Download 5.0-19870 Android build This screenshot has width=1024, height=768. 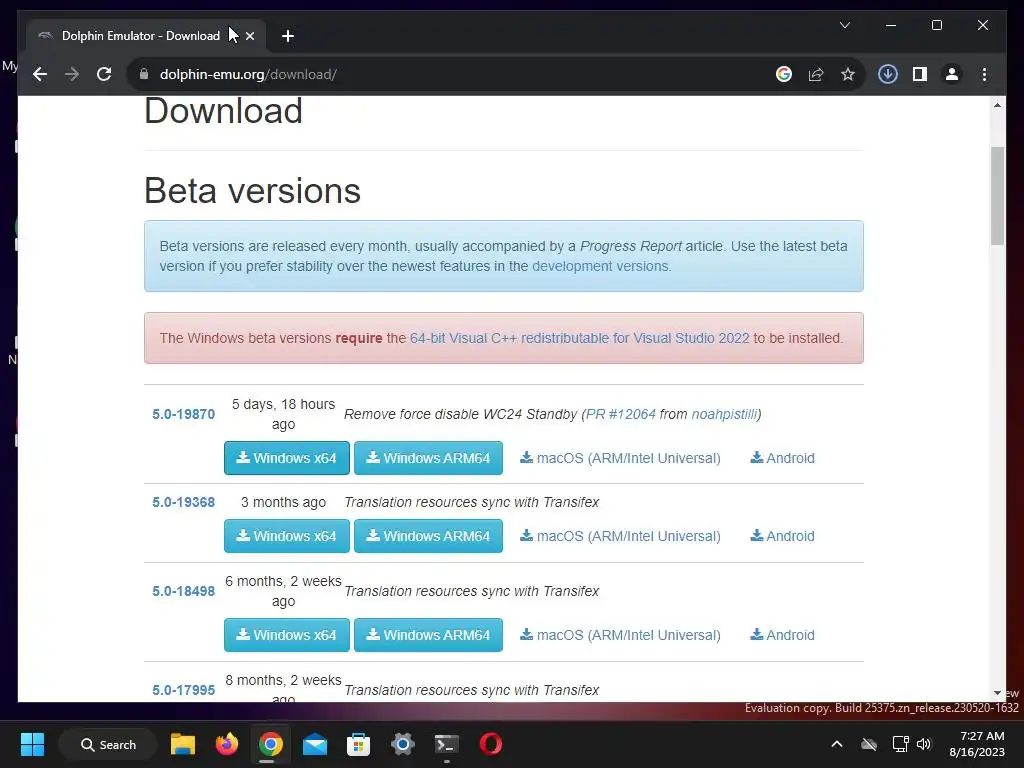[782, 458]
